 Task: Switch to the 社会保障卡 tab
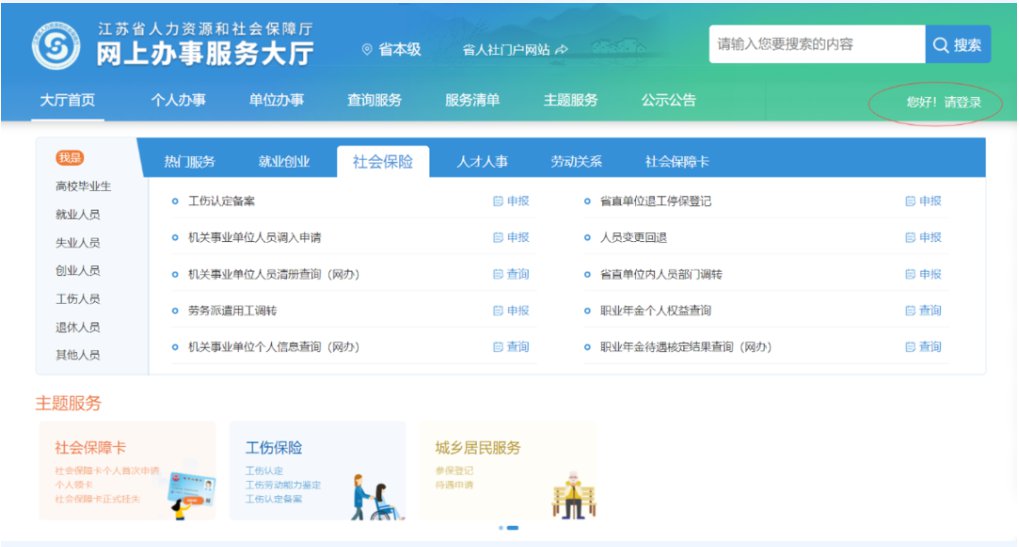tap(677, 162)
